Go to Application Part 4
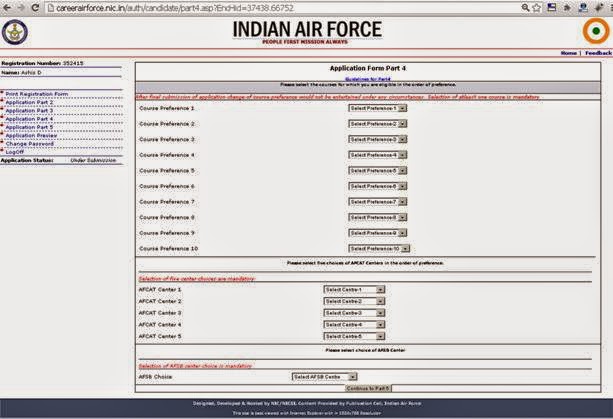Viewport: 613px width, 419px height. tap(29, 119)
